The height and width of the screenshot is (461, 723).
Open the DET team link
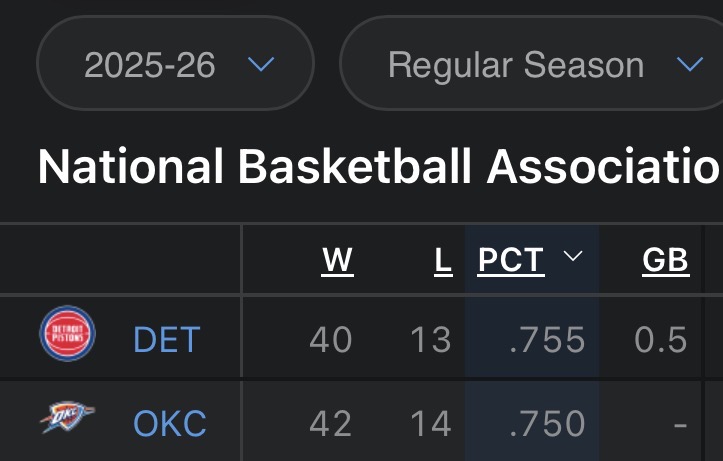pyautogui.click(x=167, y=340)
